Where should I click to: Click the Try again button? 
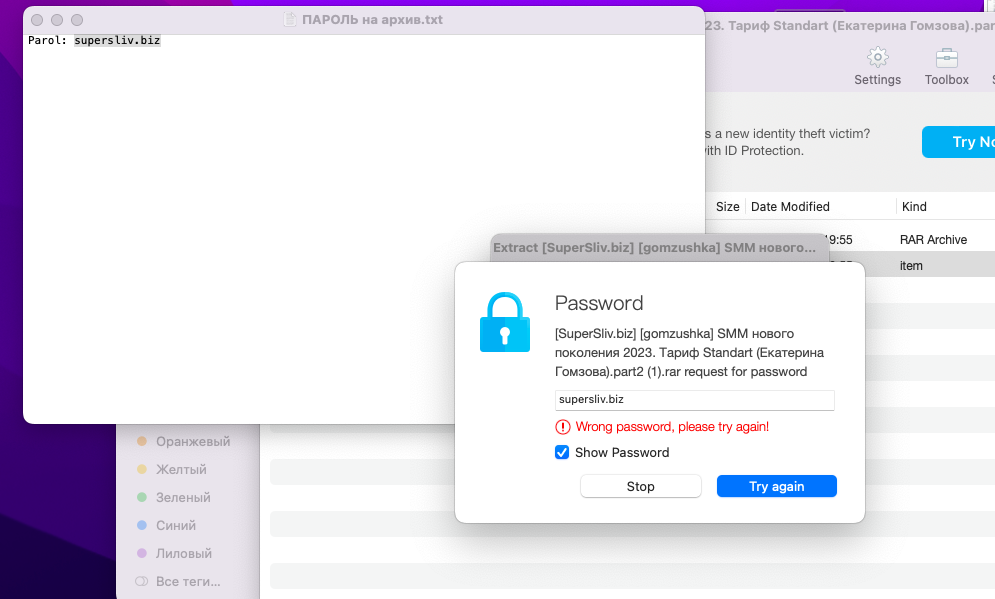click(777, 487)
